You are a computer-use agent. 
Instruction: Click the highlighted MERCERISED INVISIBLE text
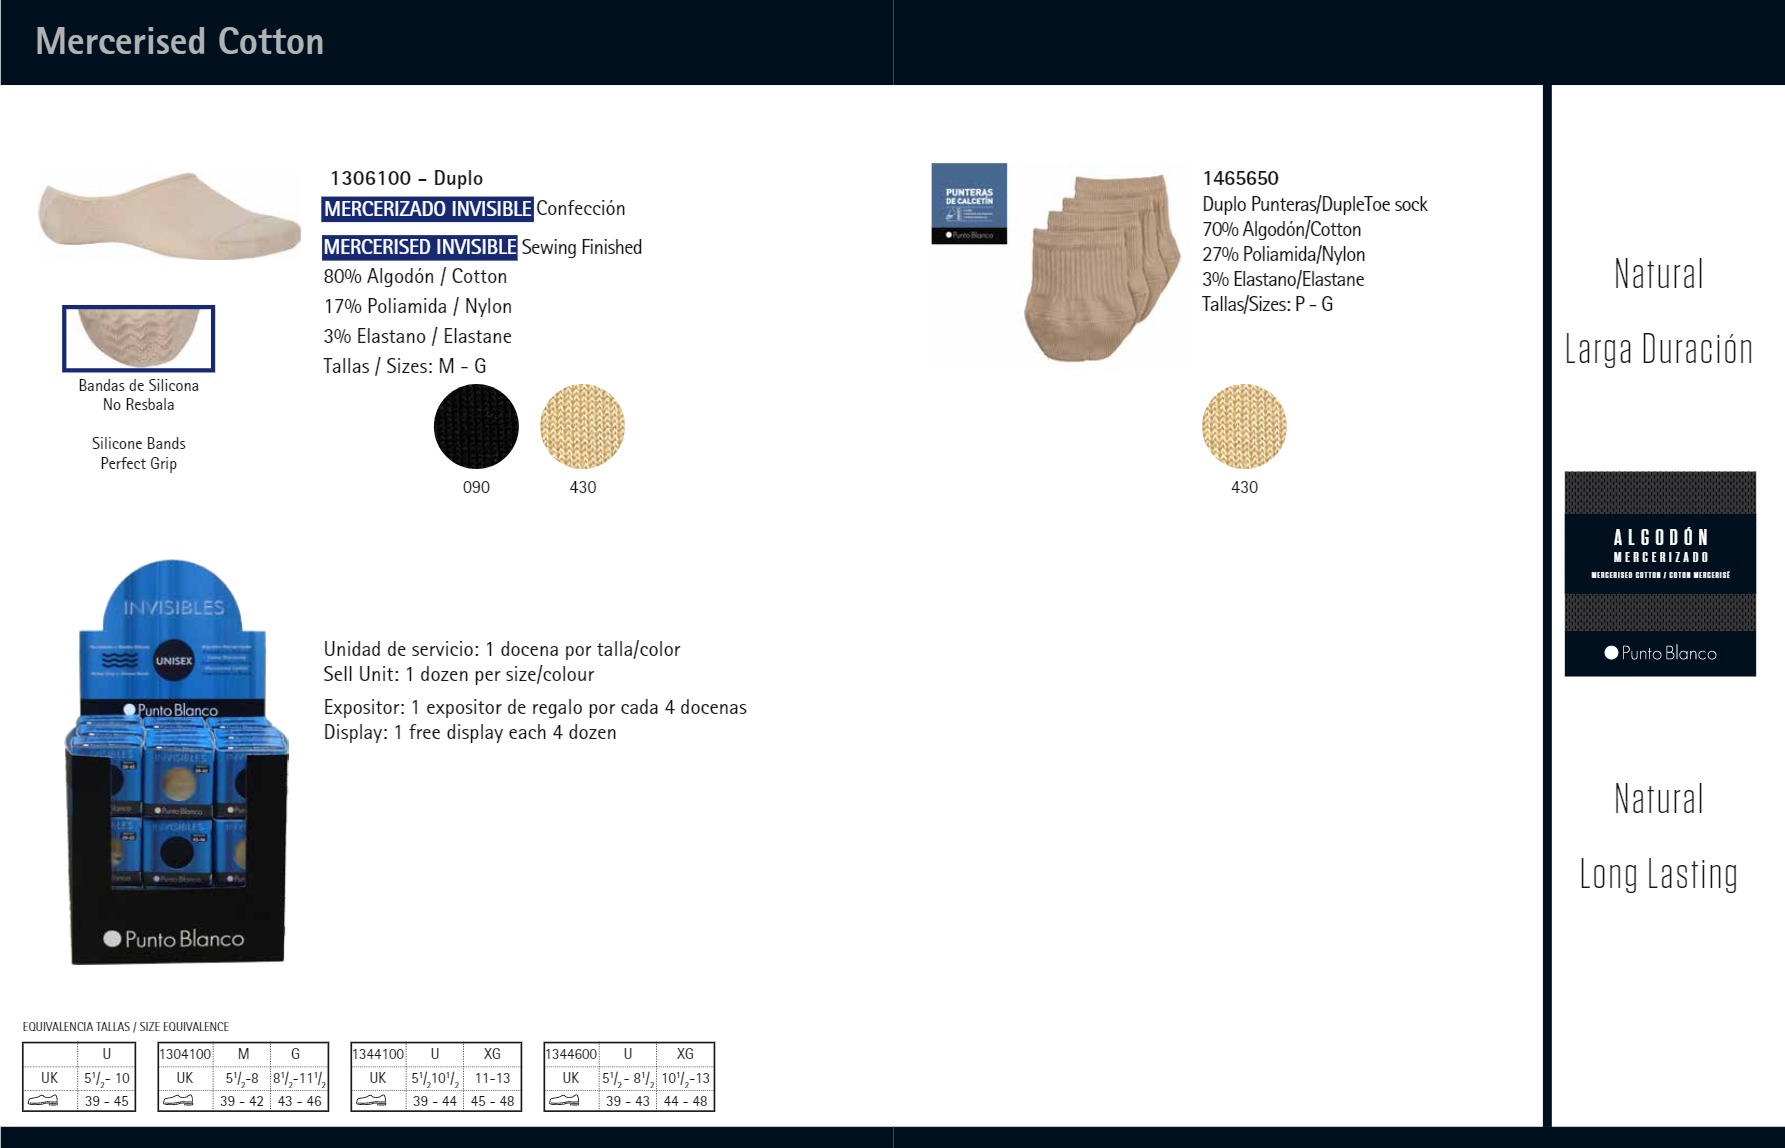point(419,247)
